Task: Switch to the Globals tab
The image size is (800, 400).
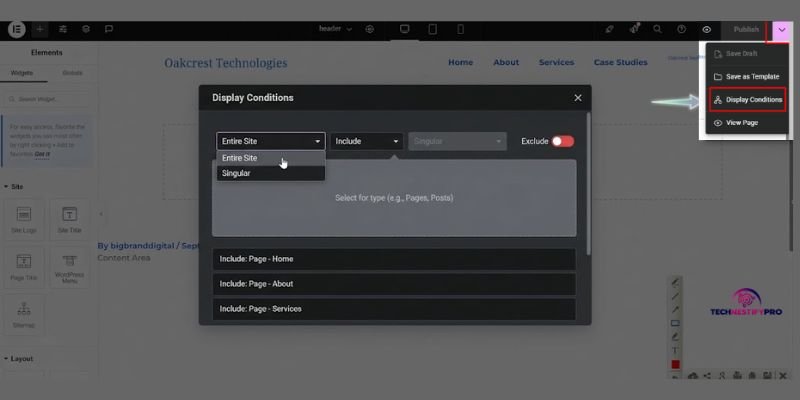Action: [72, 73]
